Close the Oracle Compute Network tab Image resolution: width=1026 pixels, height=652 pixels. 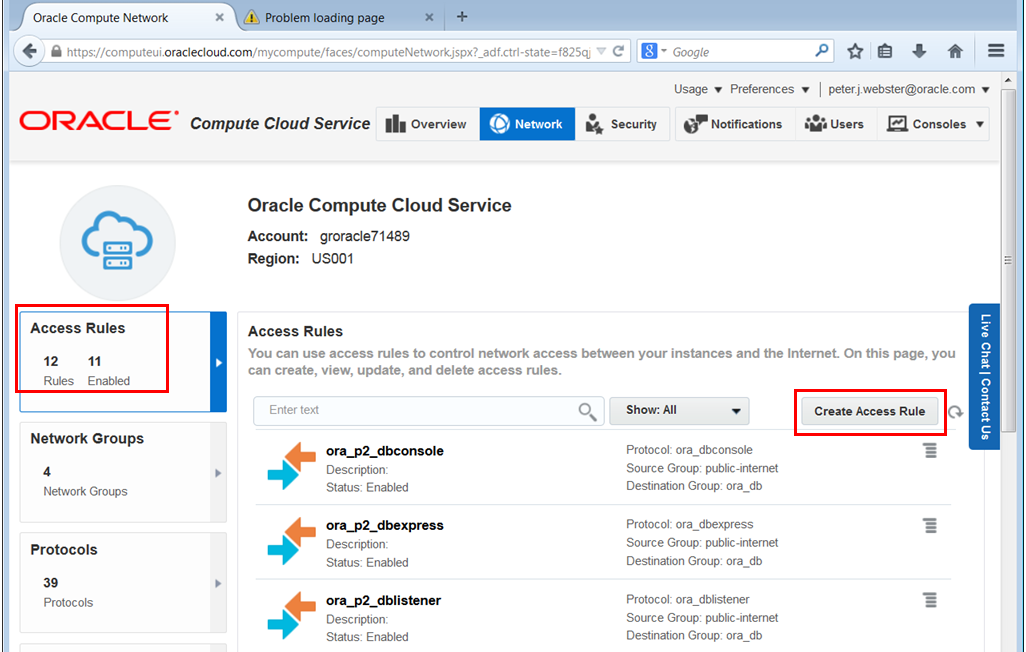click(x=220, y=18)
